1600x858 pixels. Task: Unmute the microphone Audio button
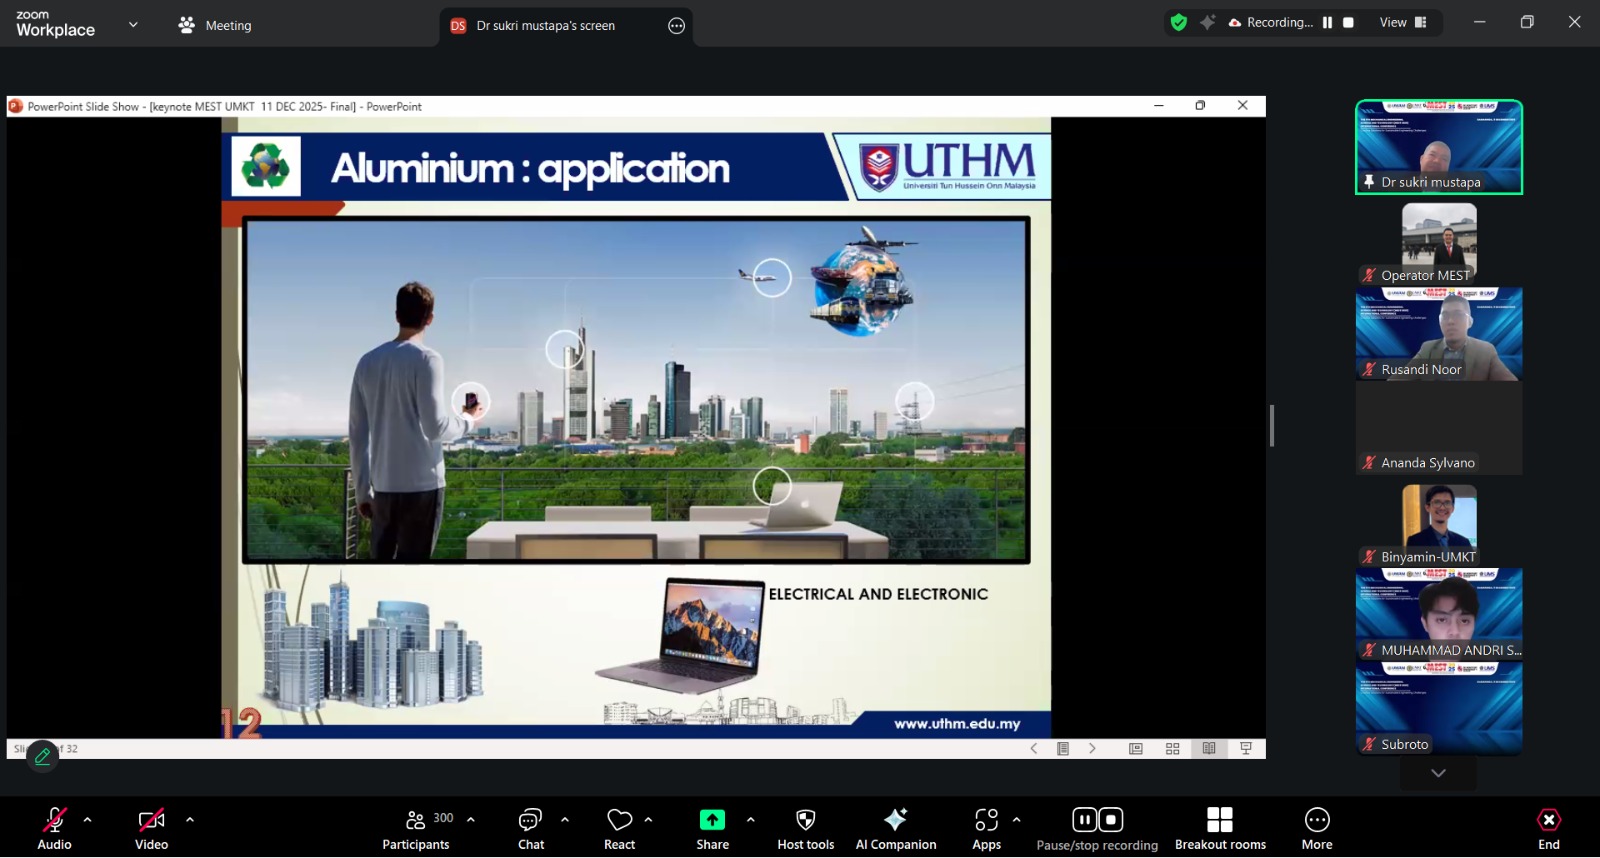pos(54,828)
